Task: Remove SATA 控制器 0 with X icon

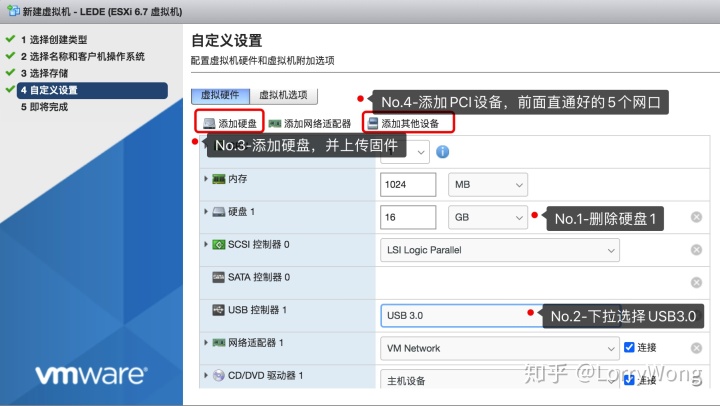Action: coord(696,282)
